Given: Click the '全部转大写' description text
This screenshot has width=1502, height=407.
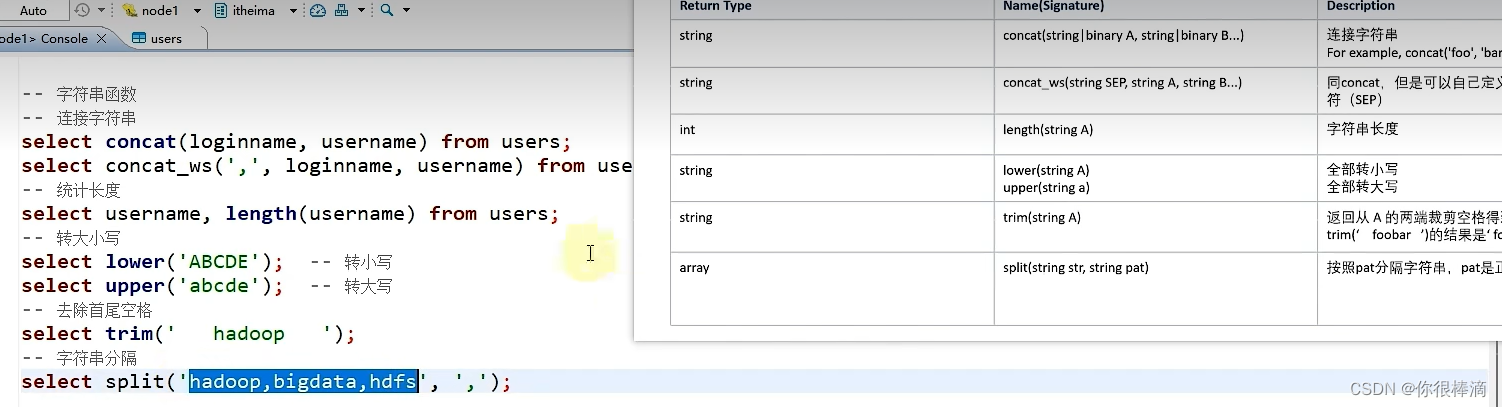Looking at the screenshot, I should coord(1362,187).
